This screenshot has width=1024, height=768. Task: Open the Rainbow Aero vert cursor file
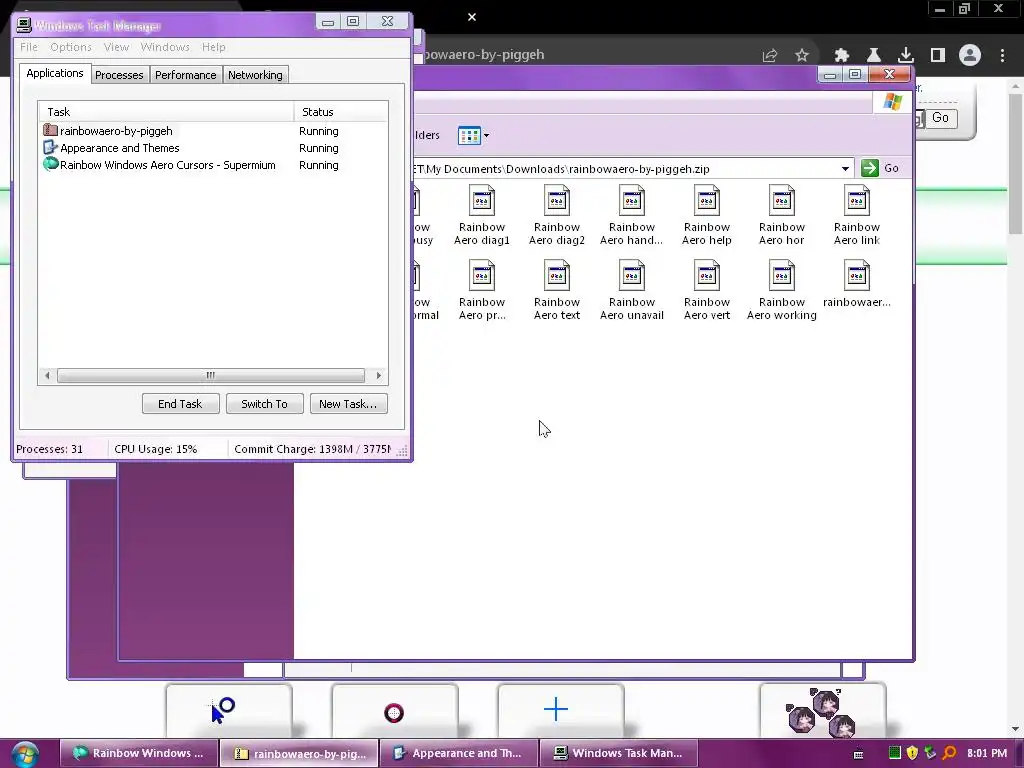point(707,291)
